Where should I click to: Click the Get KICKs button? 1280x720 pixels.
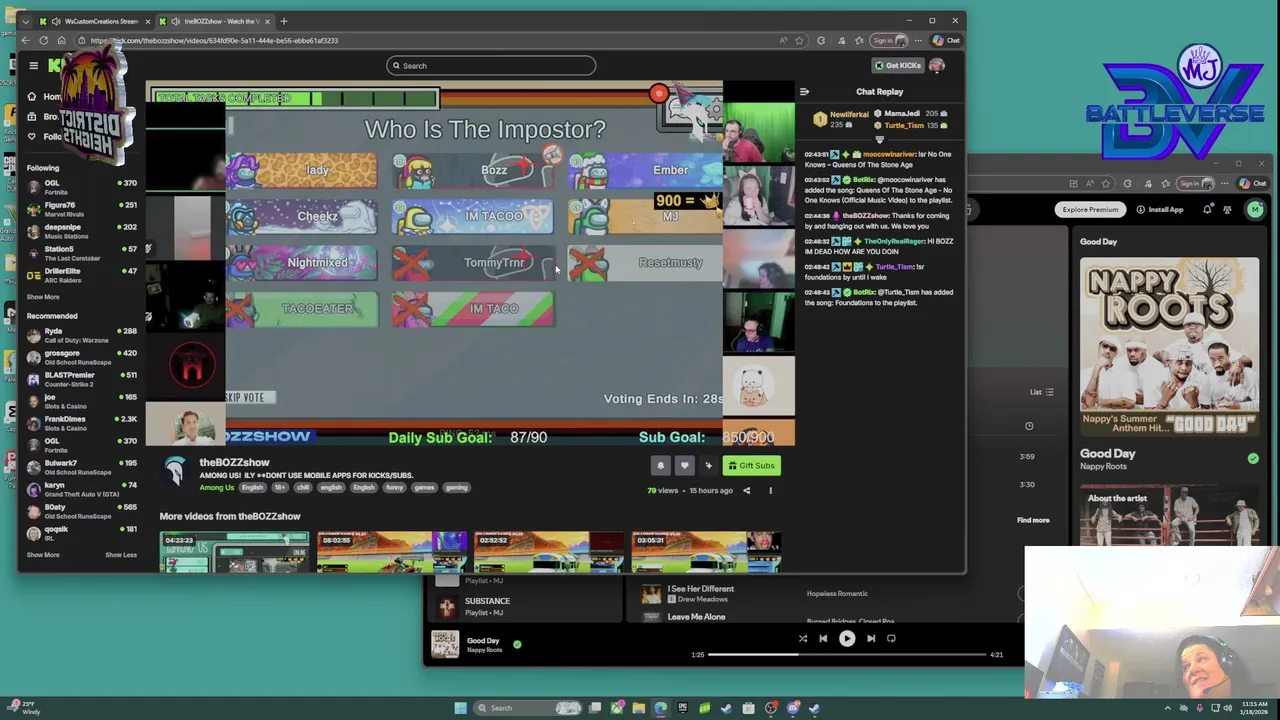(x=897, y=66)
